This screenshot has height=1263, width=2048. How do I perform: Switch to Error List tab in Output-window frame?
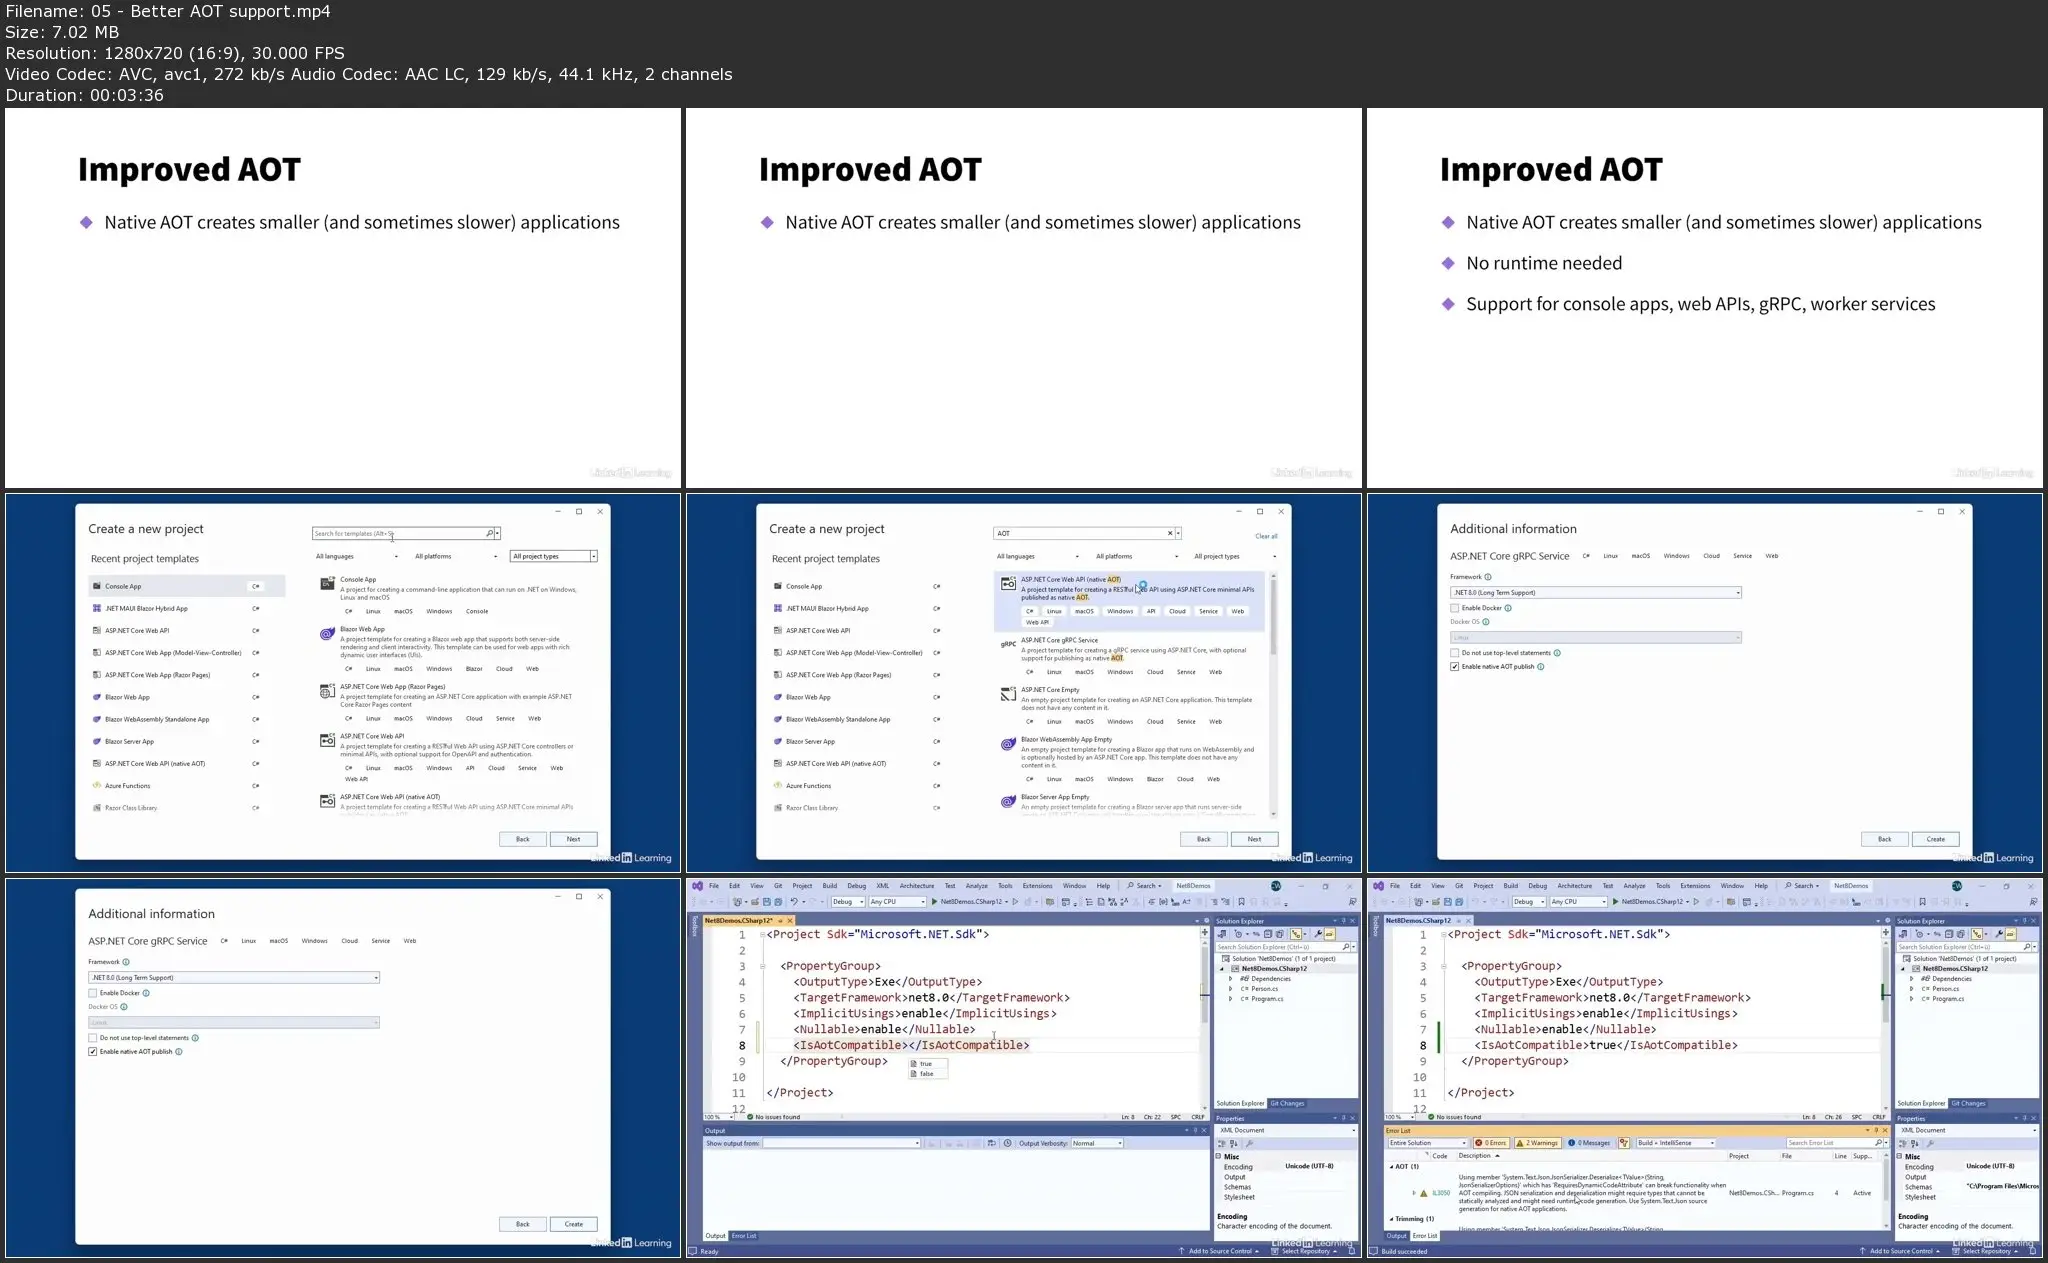point(744,1236)
